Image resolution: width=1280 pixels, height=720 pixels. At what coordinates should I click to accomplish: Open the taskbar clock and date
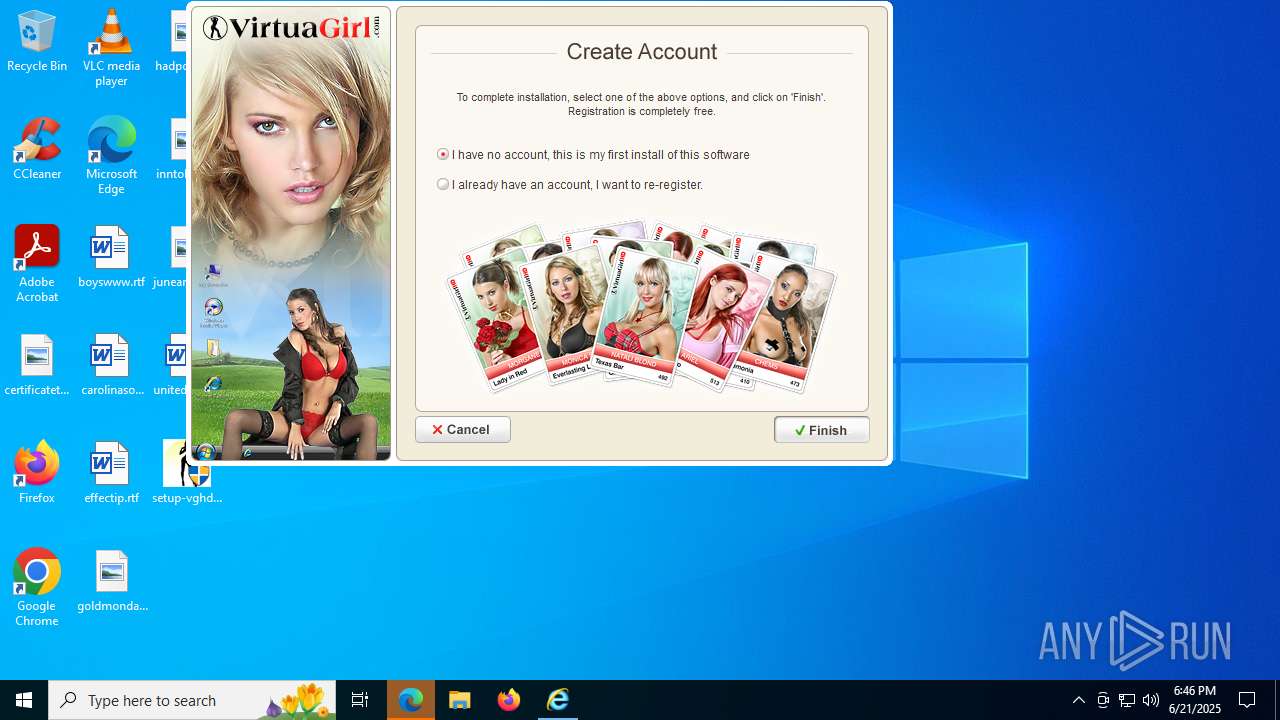(x=1195, y=700)
